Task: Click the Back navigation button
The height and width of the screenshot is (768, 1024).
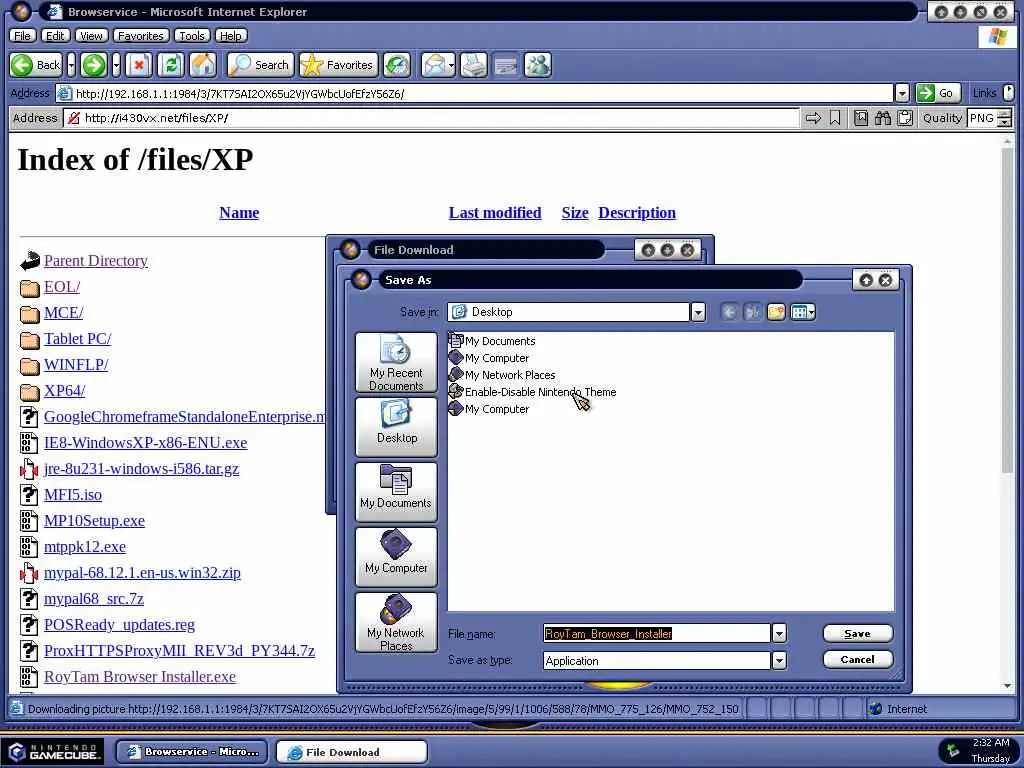Action: [x=36, y=65]
